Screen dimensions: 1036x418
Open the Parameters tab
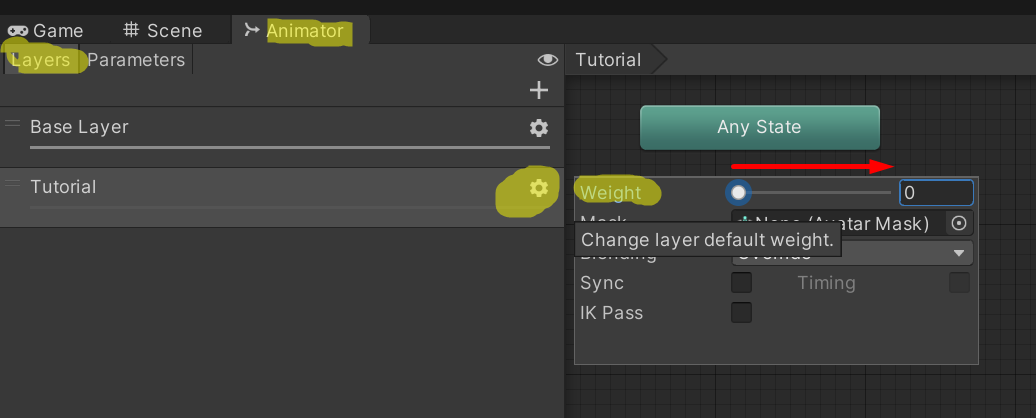point(136,60)
